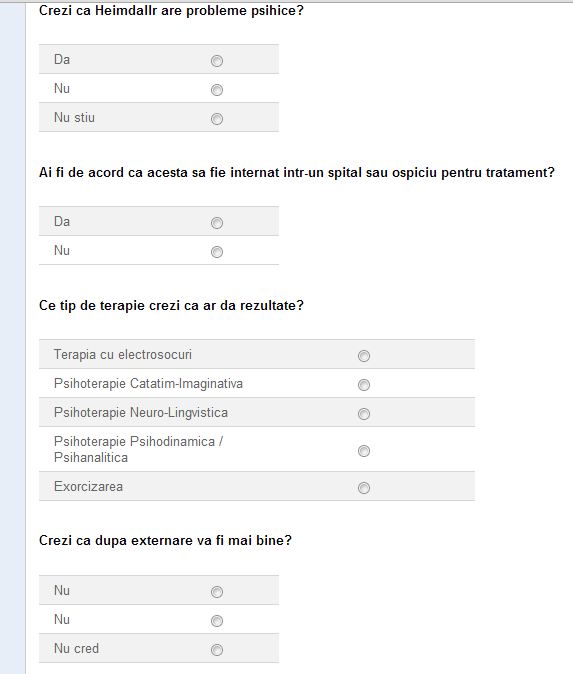
Task: Click the 'Exorcizarea' option label text
Action: [x=88, y=486]
